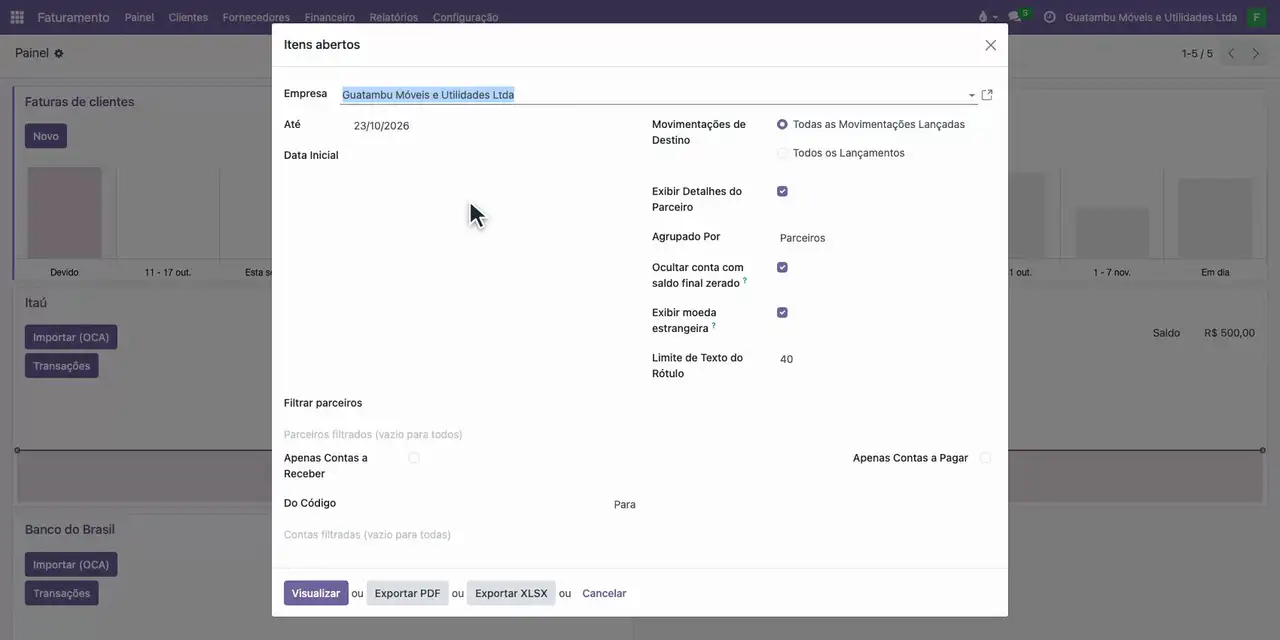Screen dimensions: 1280x640
Task: Click the Faturas de clientes card title
Action: pyautogui.click(x=79, y=102)
